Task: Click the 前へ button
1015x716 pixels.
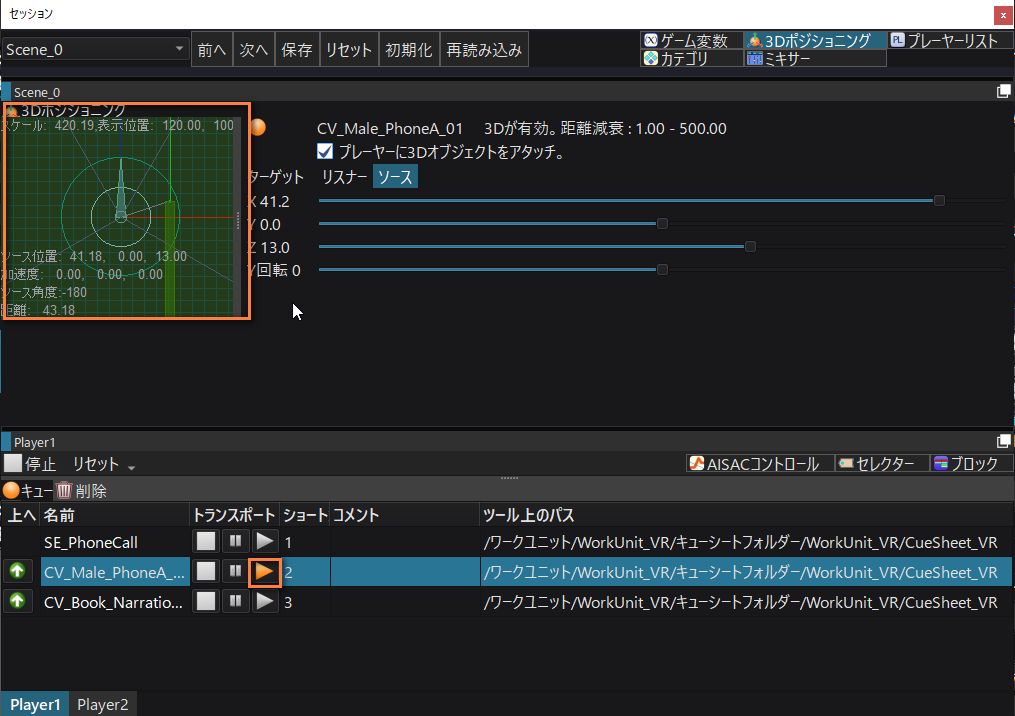Action: 212,49
